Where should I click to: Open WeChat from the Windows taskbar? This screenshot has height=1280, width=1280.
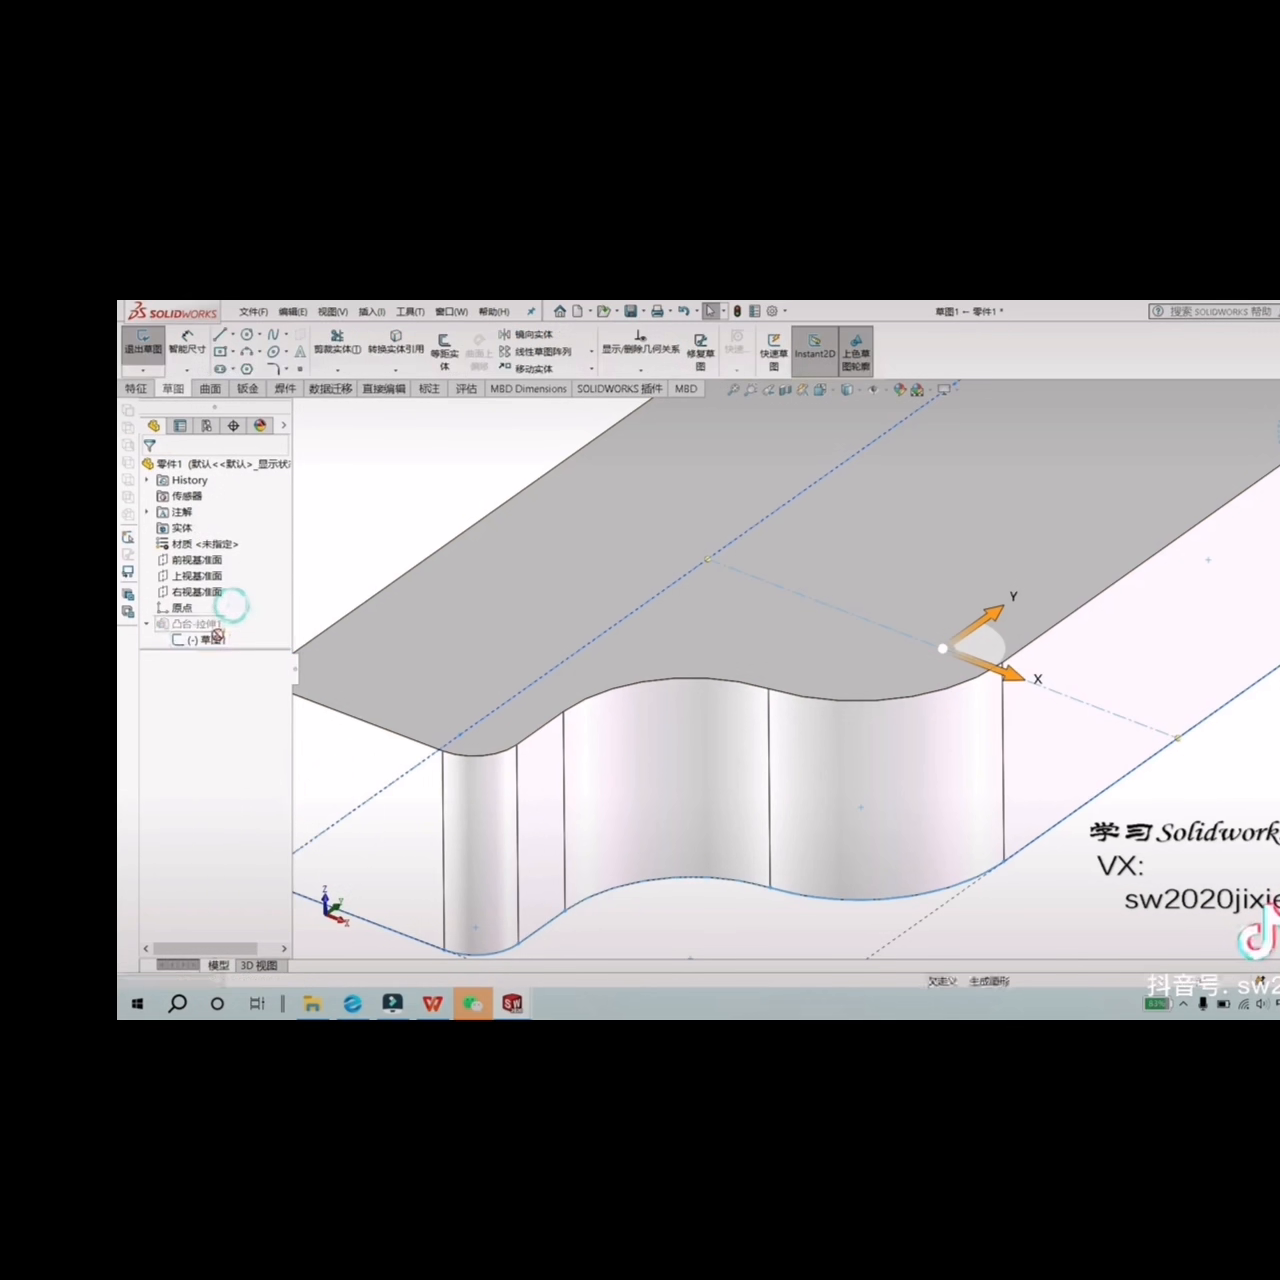(473, 1003)
